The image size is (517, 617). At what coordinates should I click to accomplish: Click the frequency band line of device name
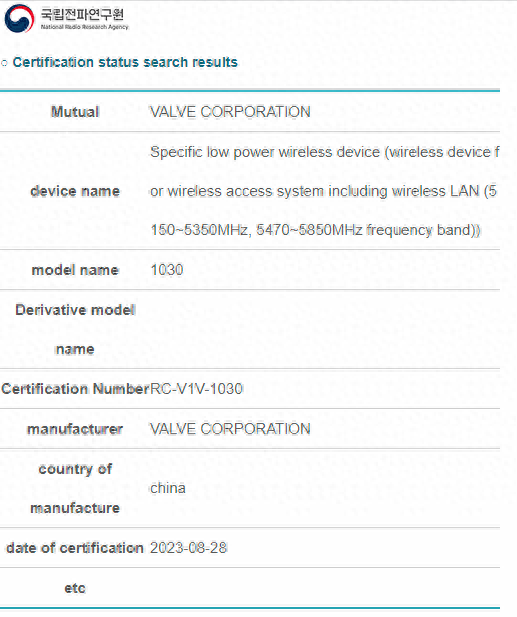coord(315,230)
